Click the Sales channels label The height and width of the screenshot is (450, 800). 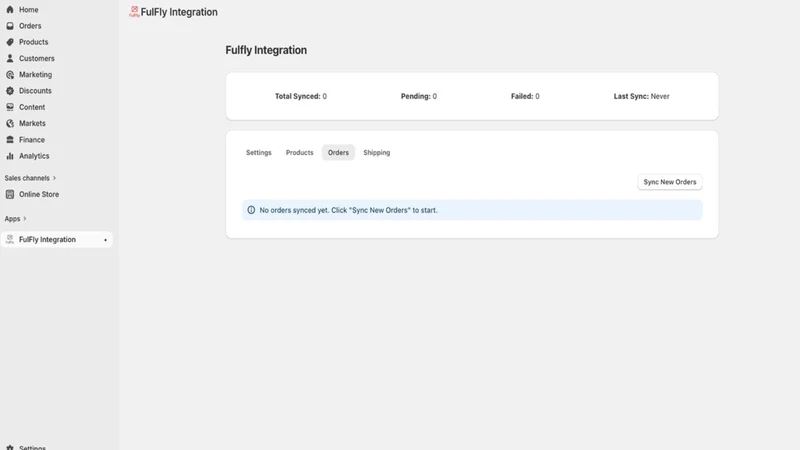click(x=27, y=178)
